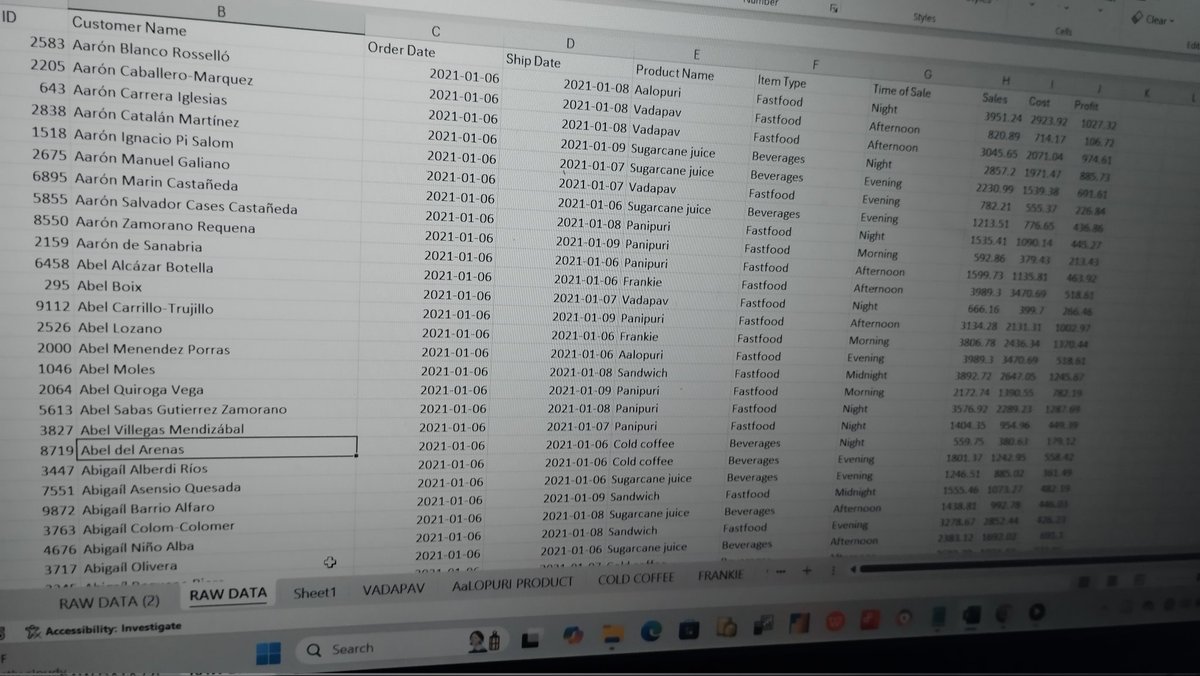This screenshot has height=676, width=1200.
Task: Open the AaLOPURI PRODUCT sheet
Action: [512, 582]
